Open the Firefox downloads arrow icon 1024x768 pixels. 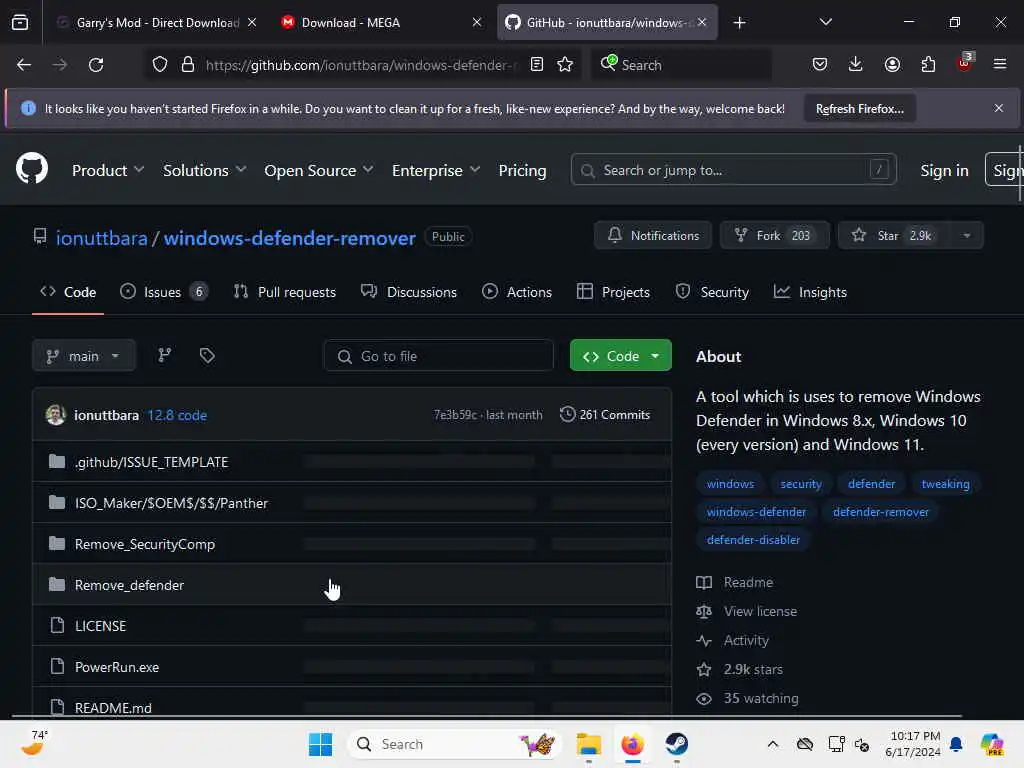click(x=856, y=64)
